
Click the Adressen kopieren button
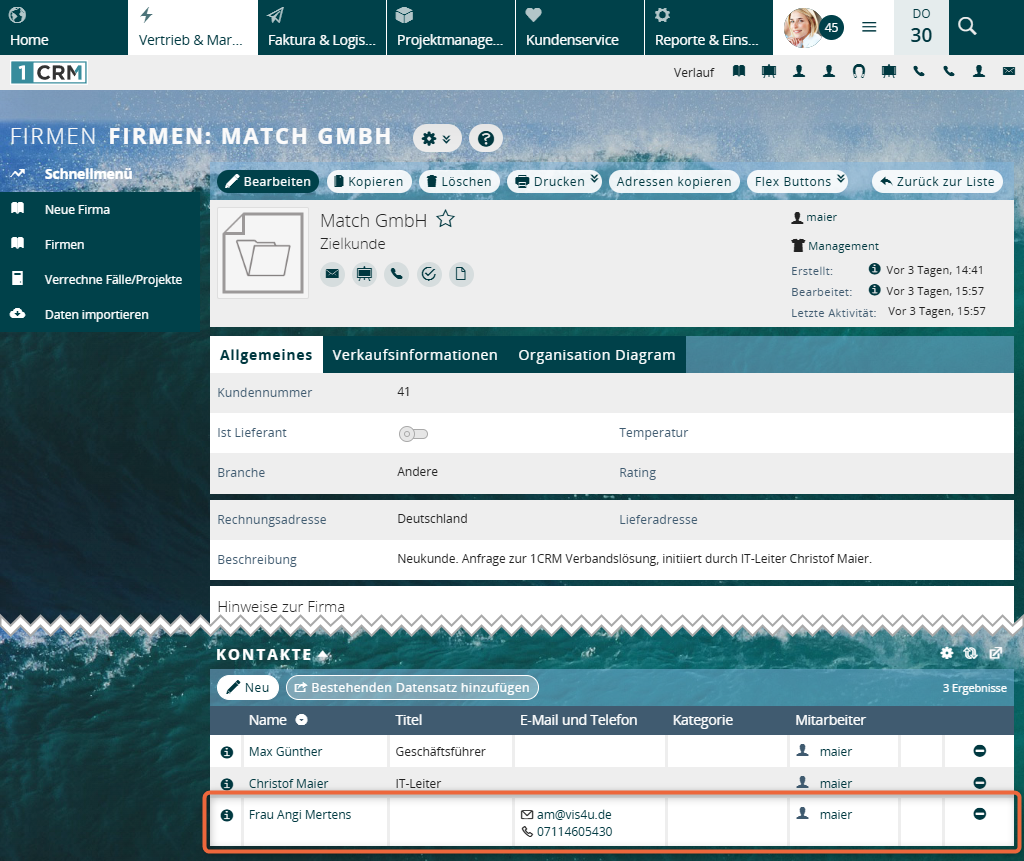[674, 182]
